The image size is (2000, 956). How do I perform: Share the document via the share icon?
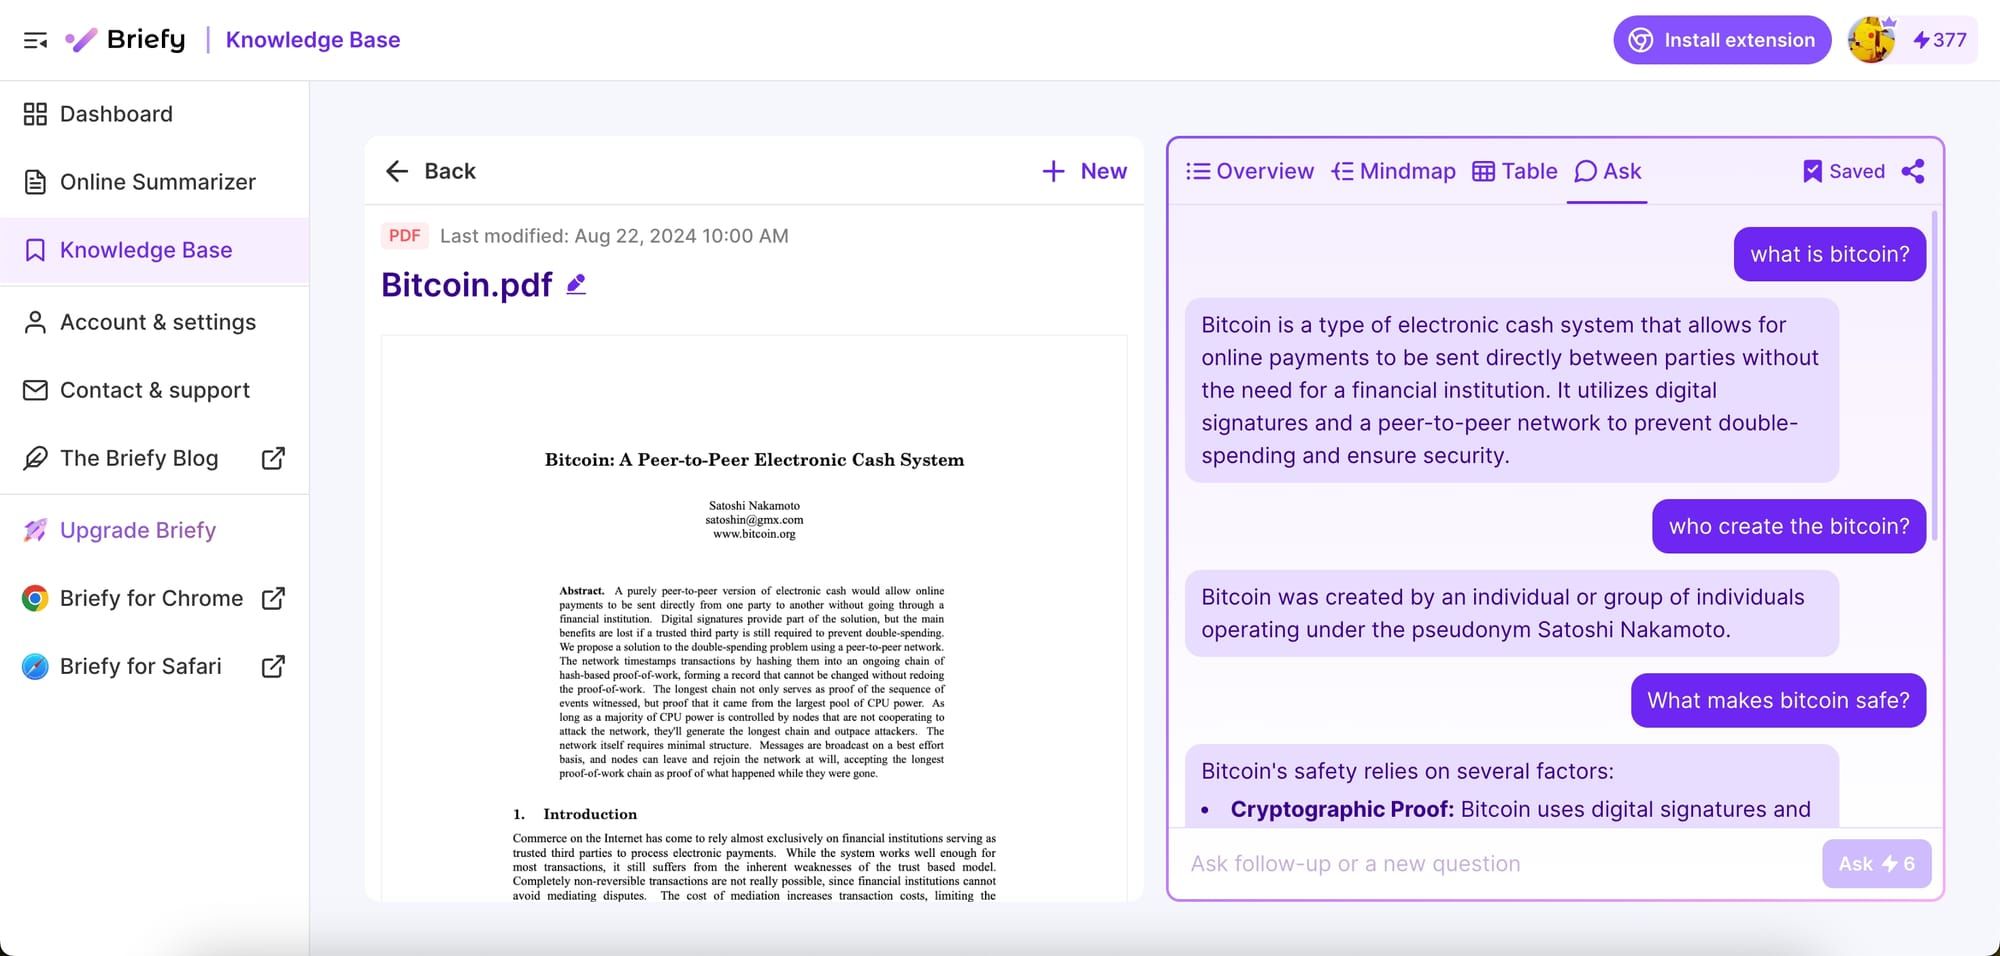tap(1914, 171)
